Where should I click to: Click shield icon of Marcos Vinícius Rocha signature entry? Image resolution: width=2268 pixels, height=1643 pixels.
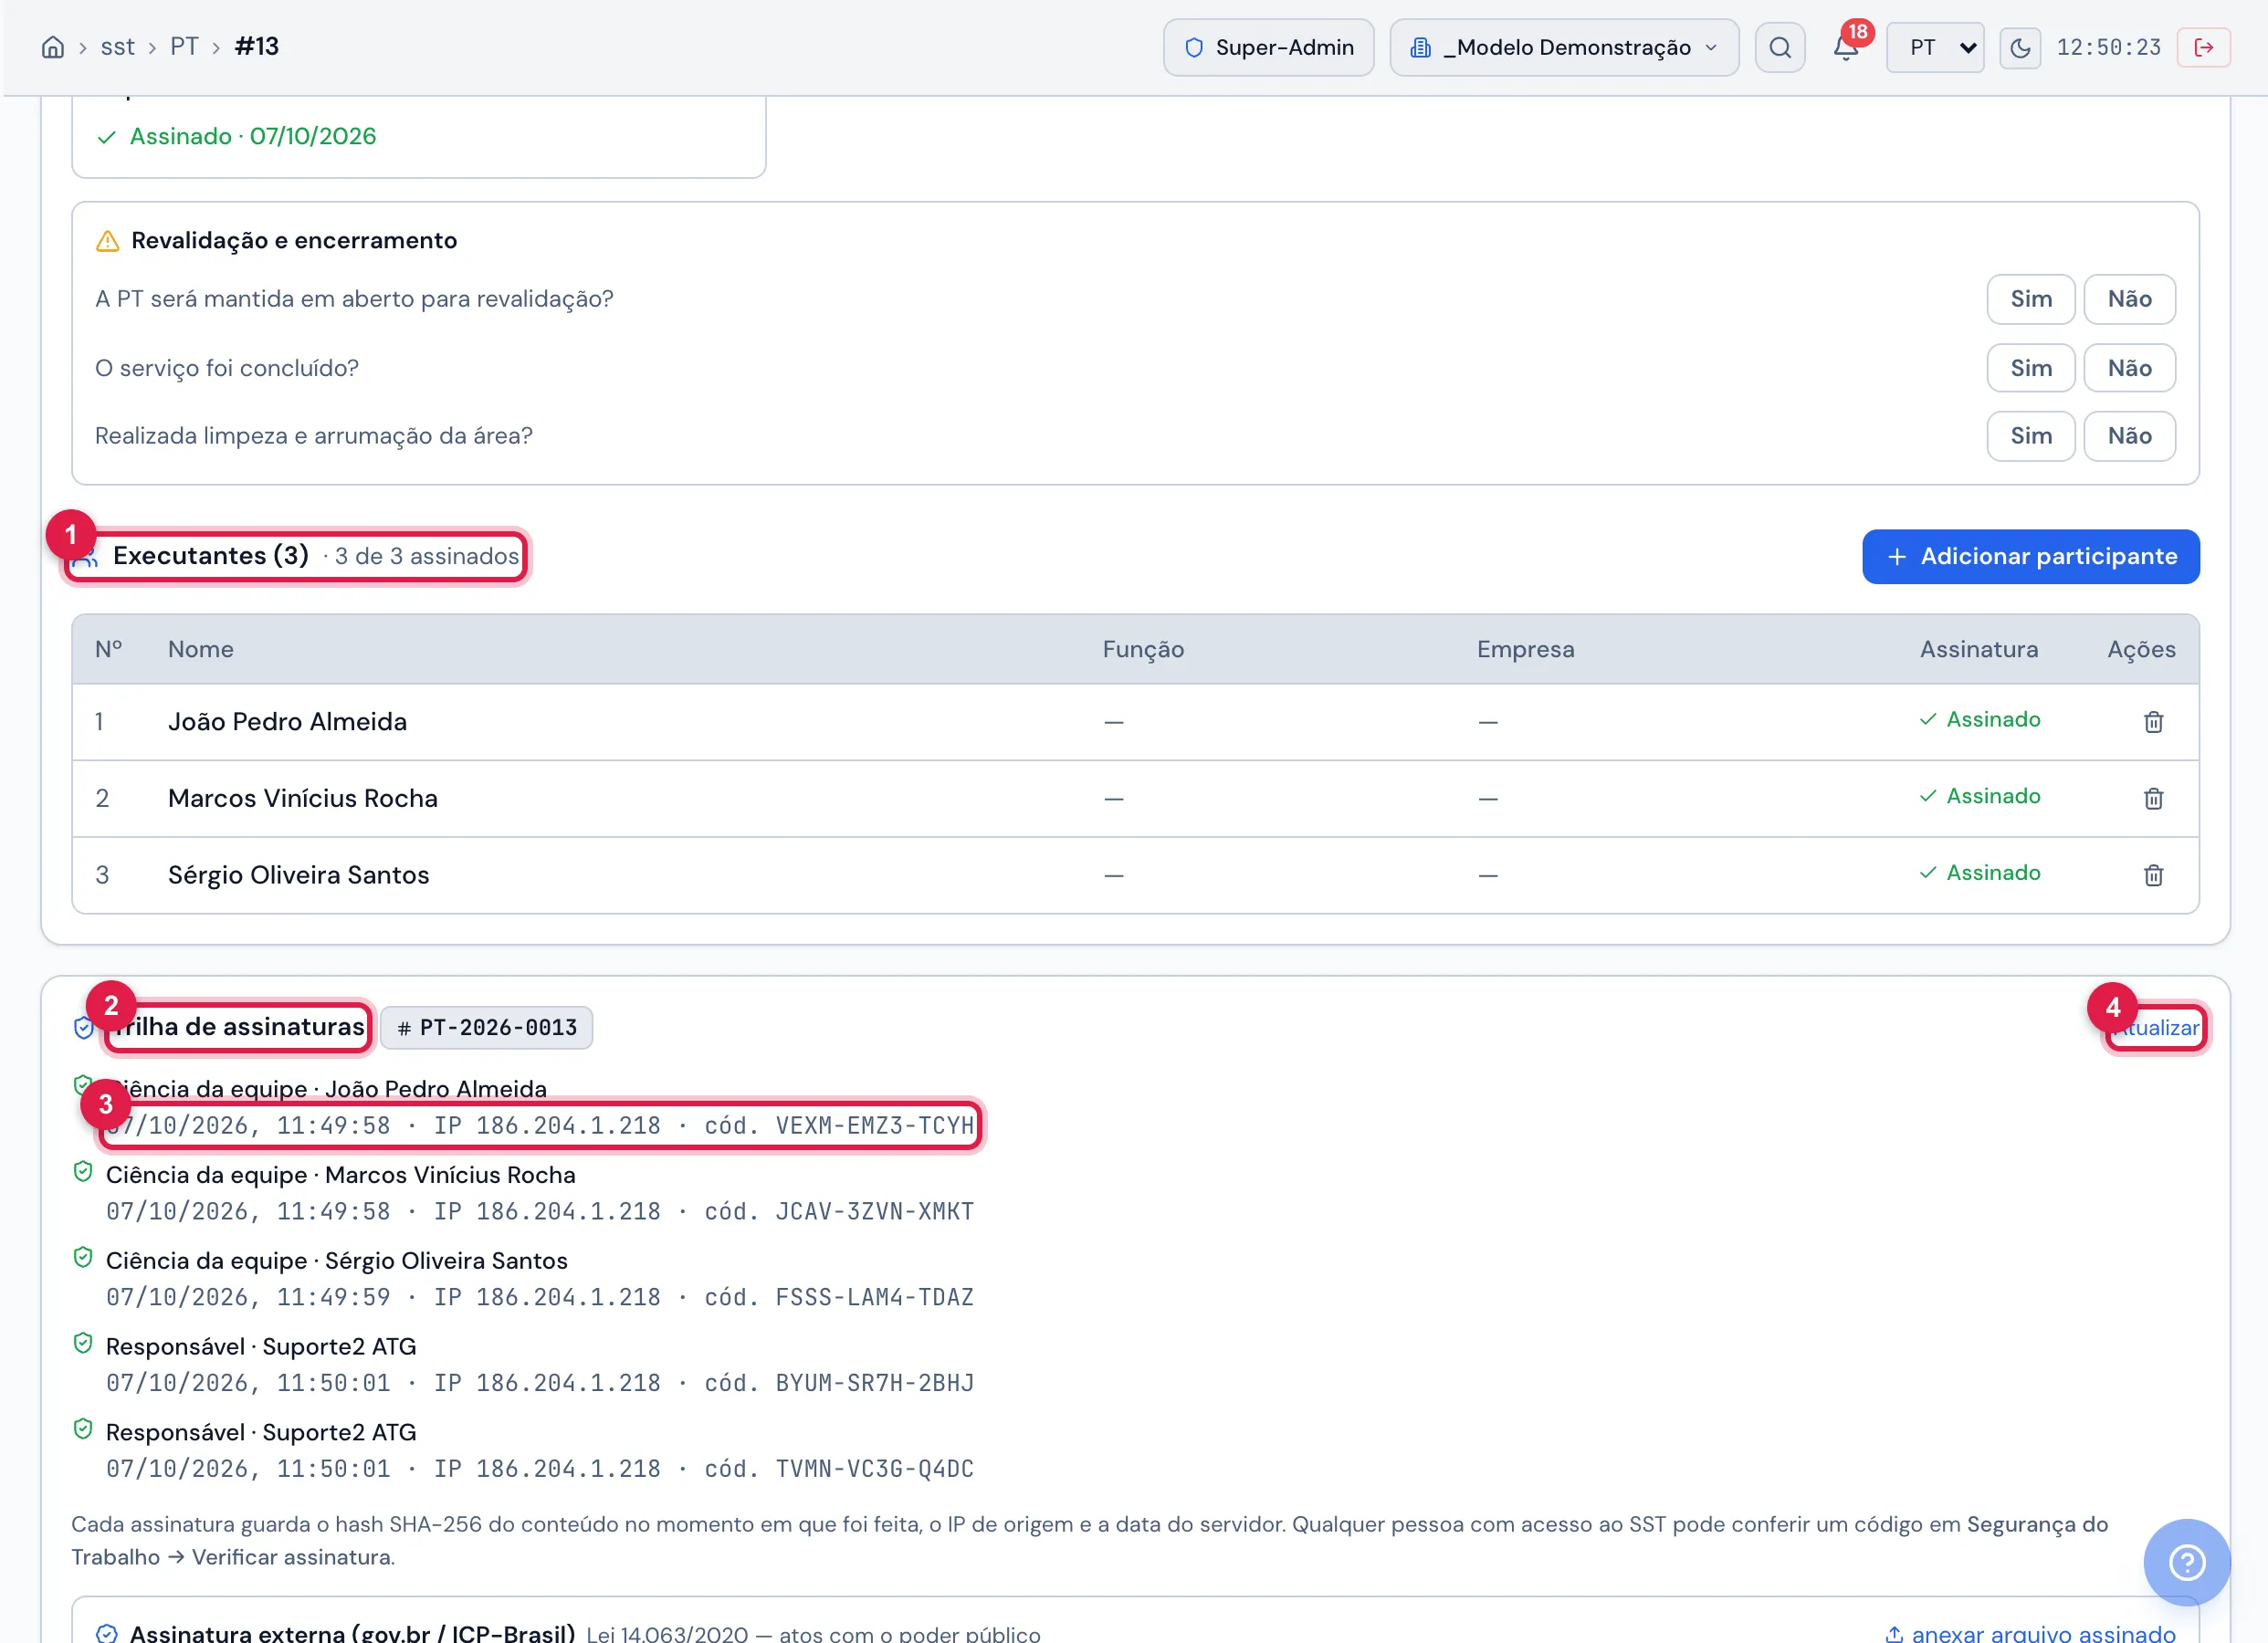[83, 1171]
